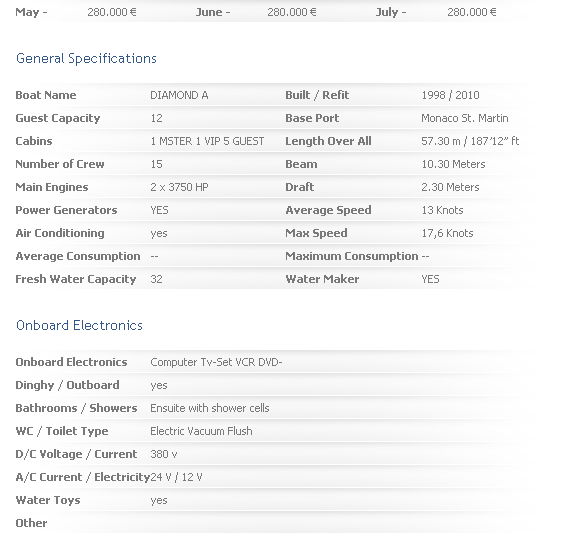Click the General Specifications heading
The height and width of the screenshot is (541, 573).
pos(86,58)
